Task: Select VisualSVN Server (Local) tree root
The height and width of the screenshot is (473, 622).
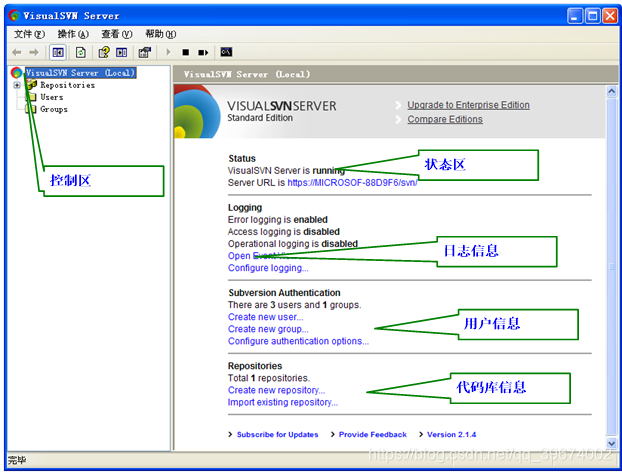Action: click(x=81, y=73)
